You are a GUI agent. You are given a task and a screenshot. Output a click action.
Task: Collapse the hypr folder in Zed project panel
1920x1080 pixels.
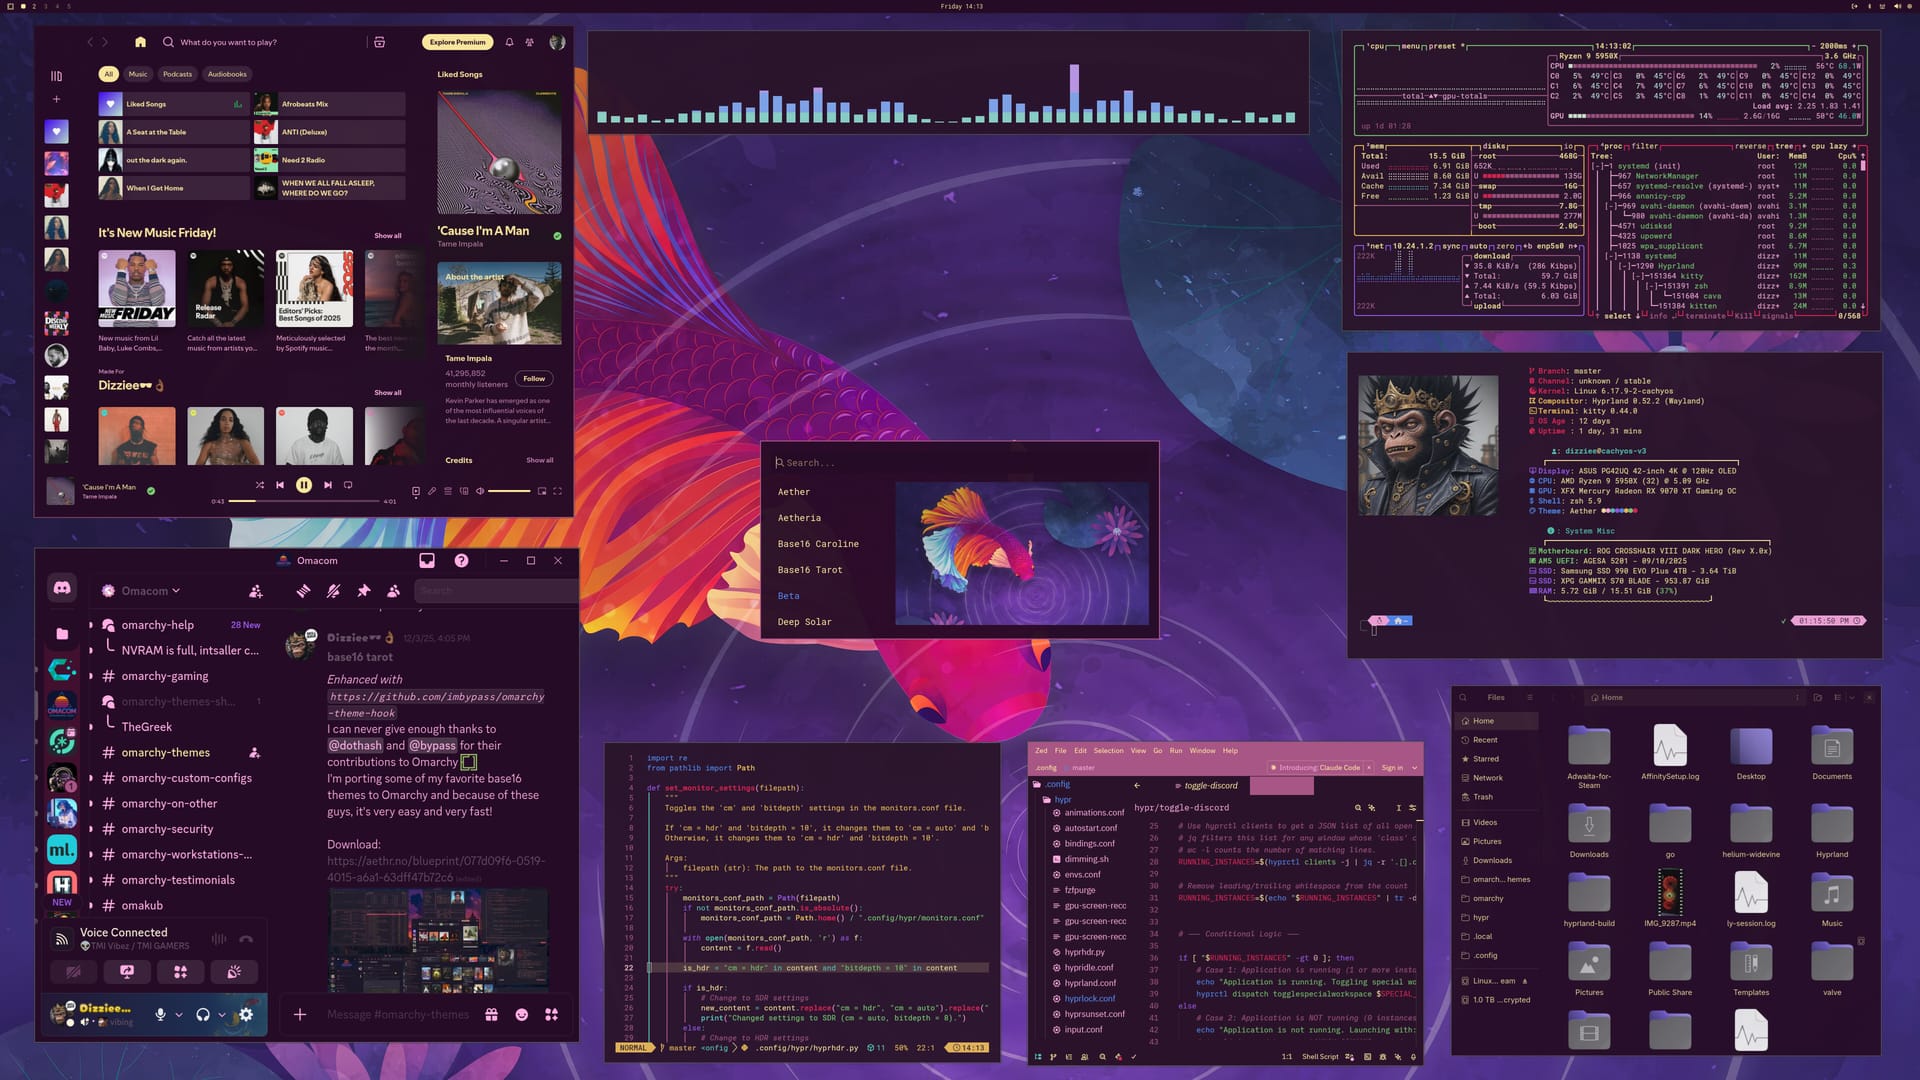pos(1061,799)
